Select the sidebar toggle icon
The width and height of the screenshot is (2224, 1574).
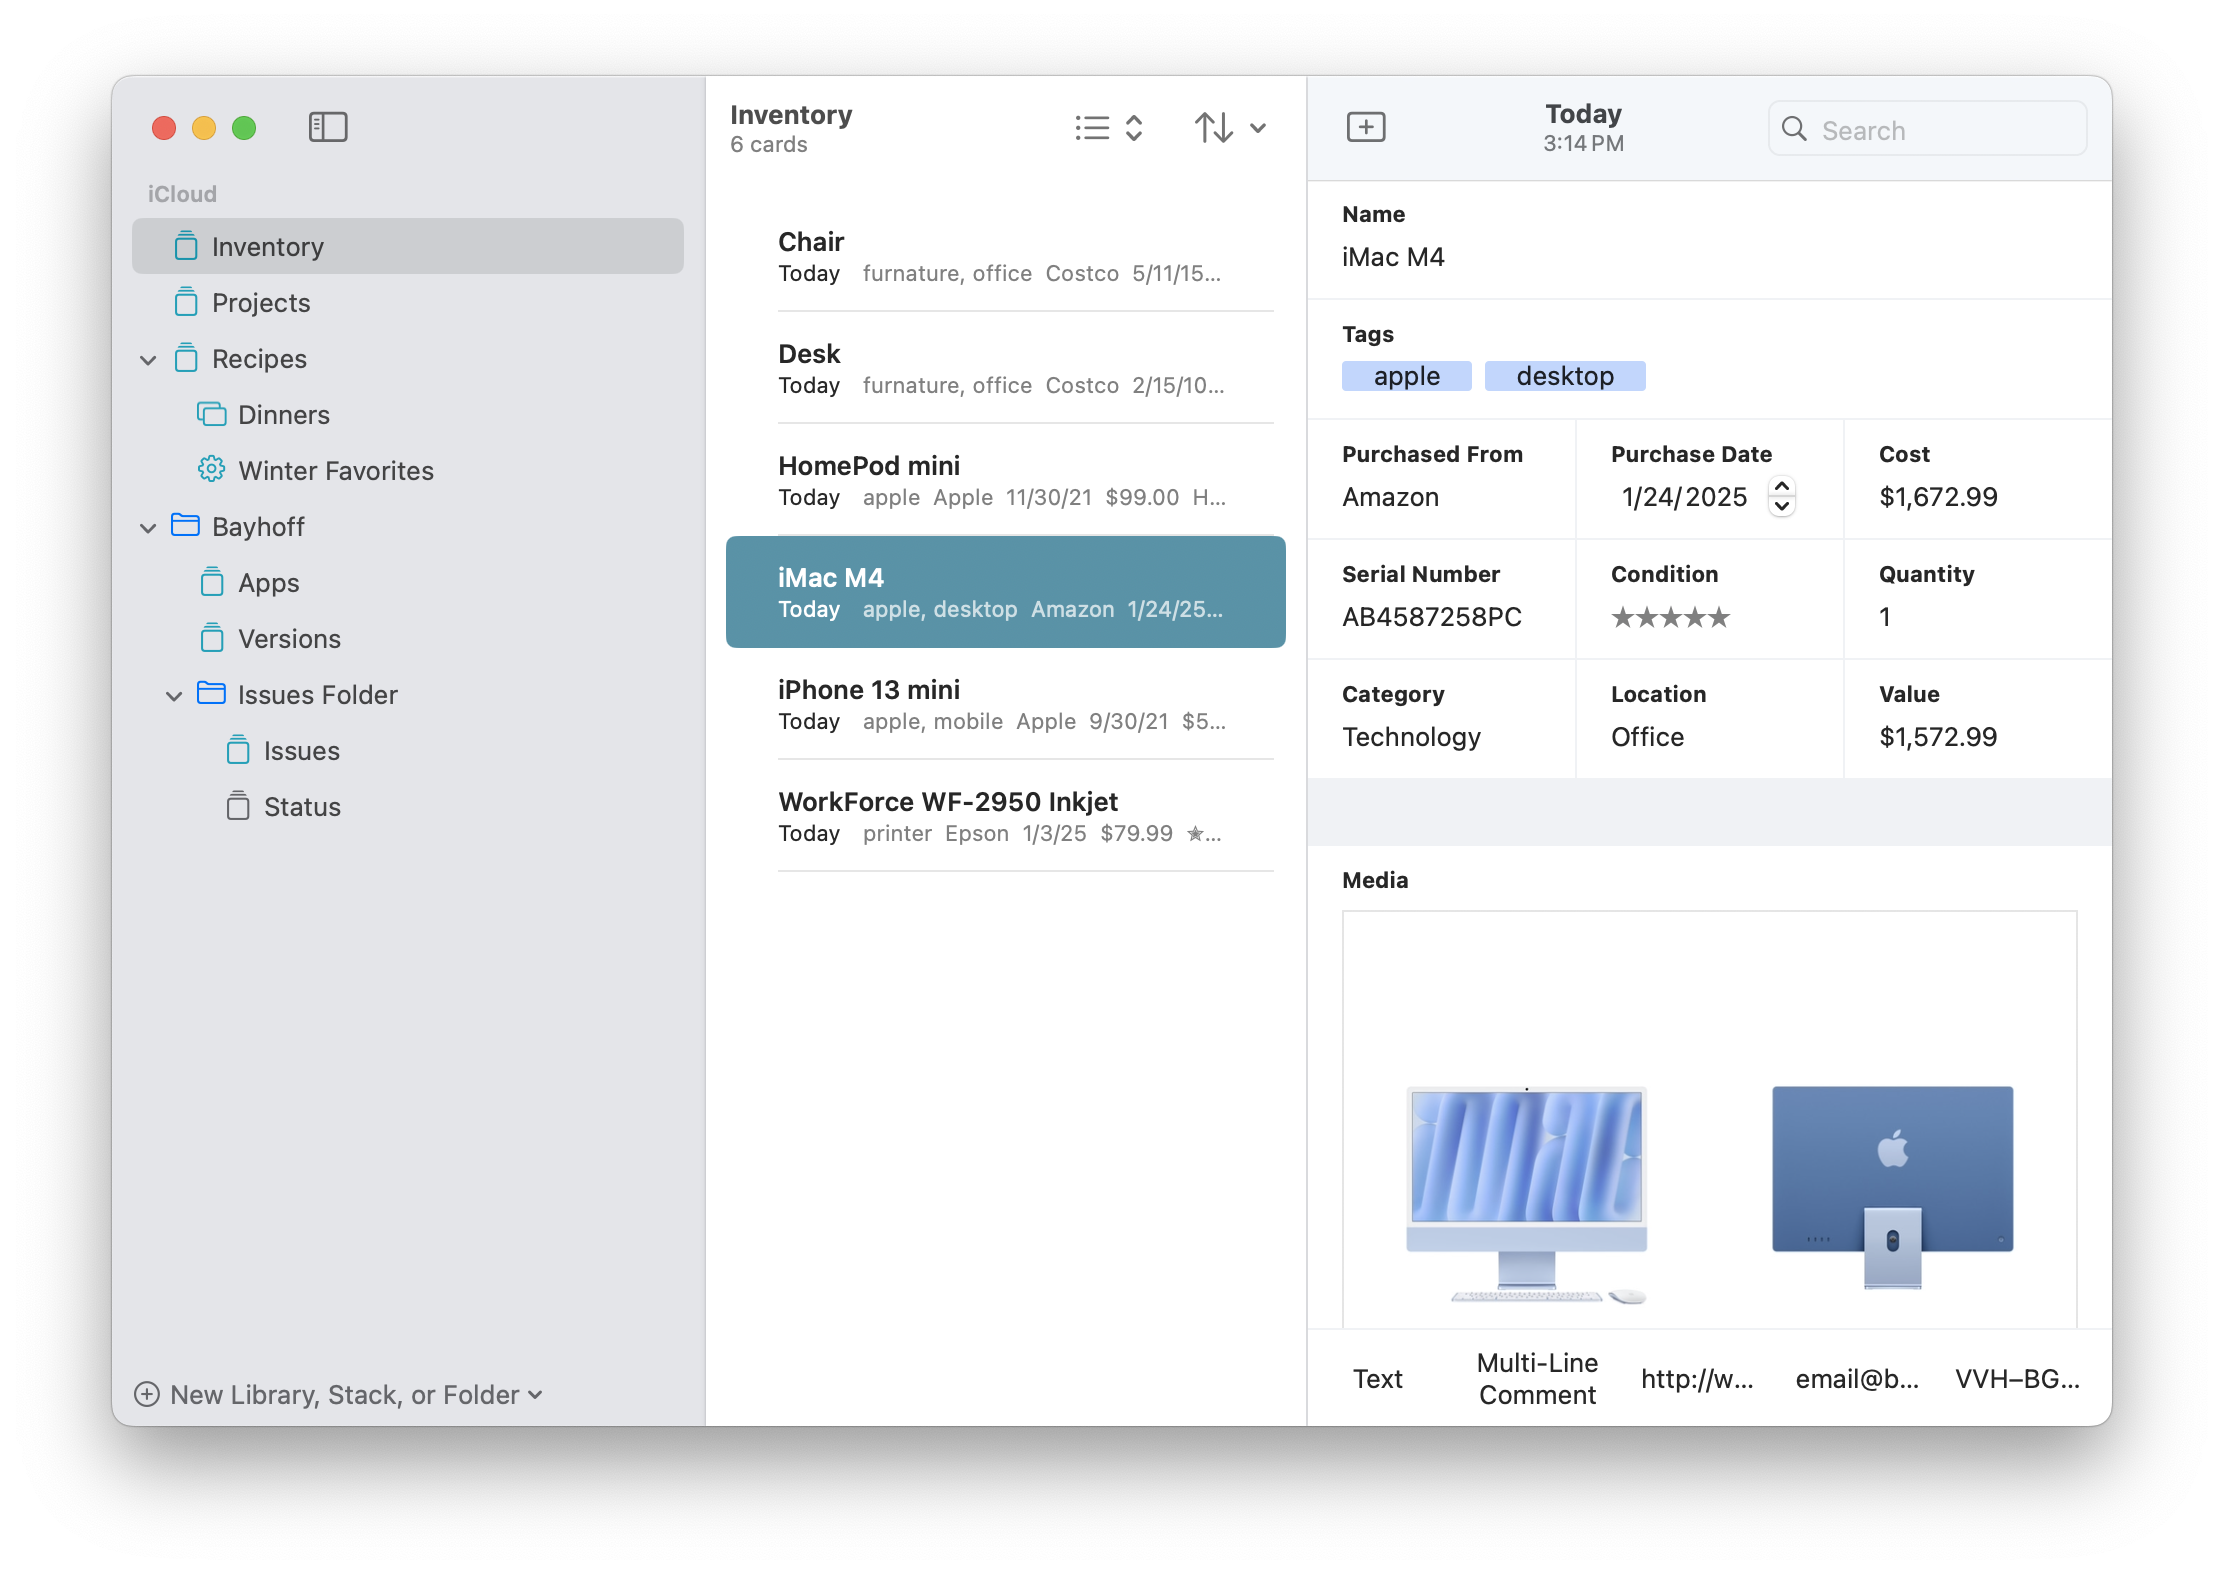pos(330,126)
